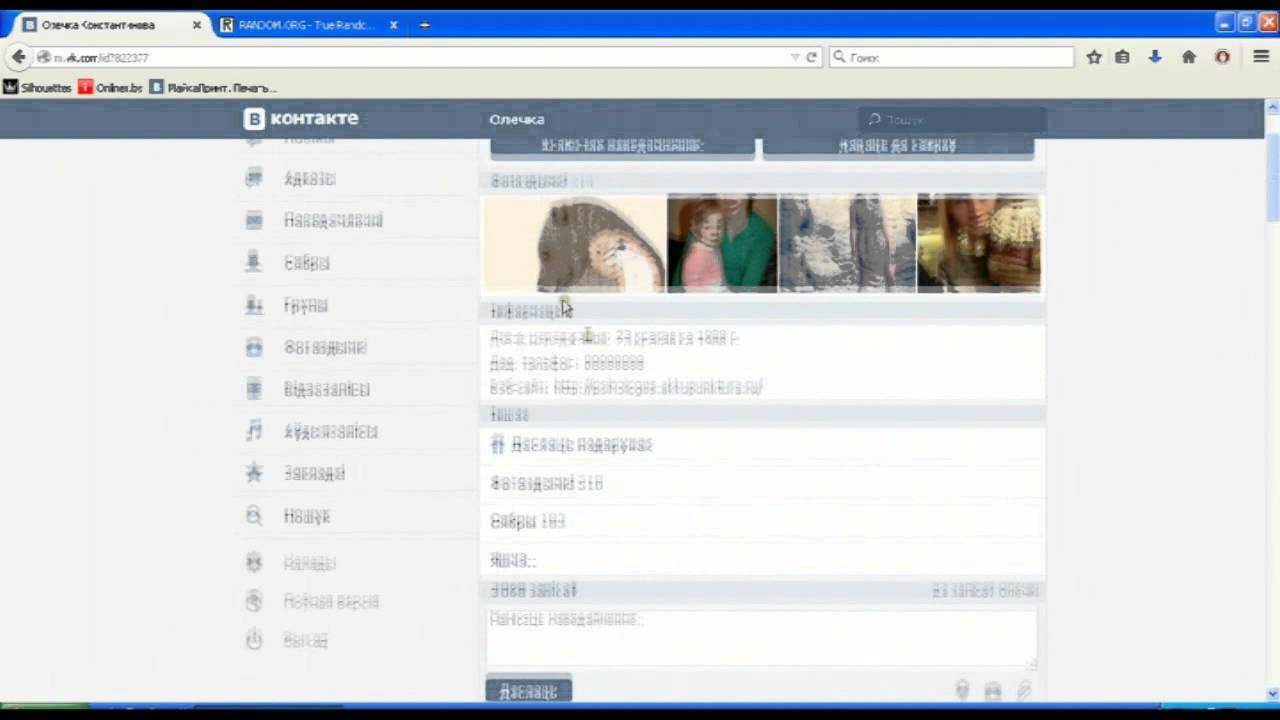This screenshot has height=720, width=1280.
Task: Click the leftmost small icon beside the paperclip
Action: tap(962, 690)
